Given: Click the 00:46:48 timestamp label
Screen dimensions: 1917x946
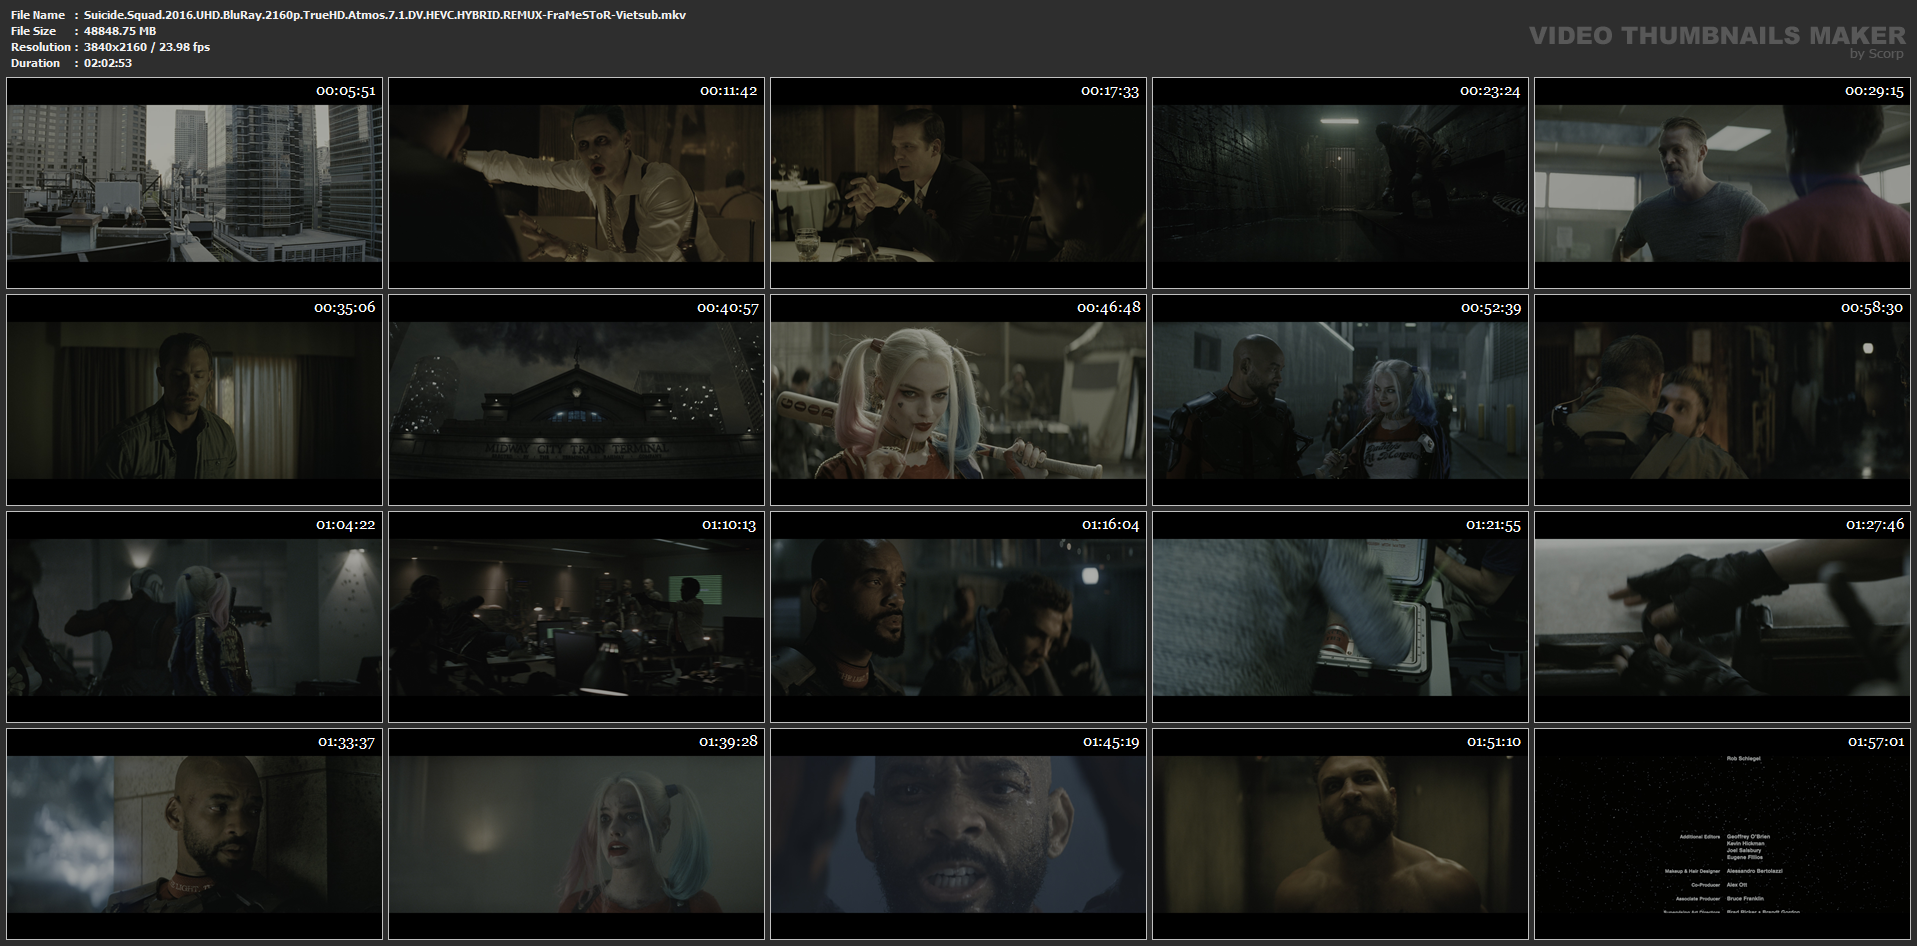Looking at the screenshot, I should click(x=1109, y=308).
